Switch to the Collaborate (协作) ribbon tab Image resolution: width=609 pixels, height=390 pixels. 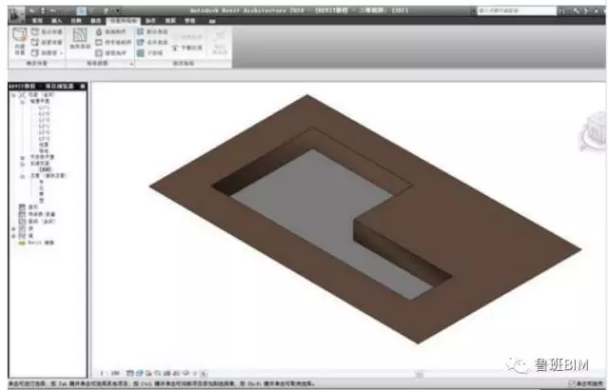(x=151, y=21)
